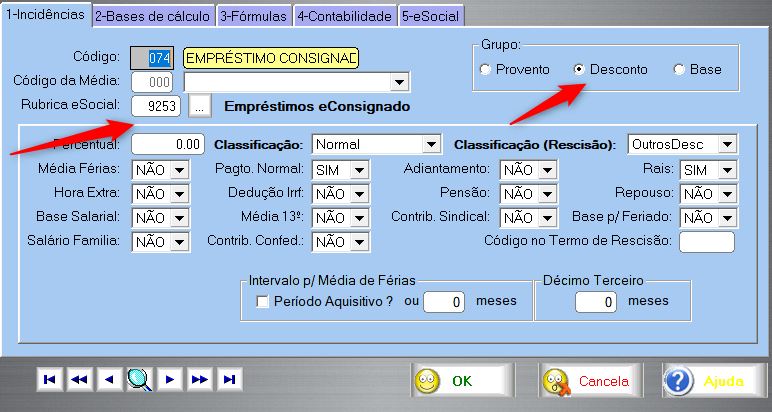Expand the Base p/ Feriado dropdown
Viewport: 772px width, 412px height.
[x=727, y=217]
